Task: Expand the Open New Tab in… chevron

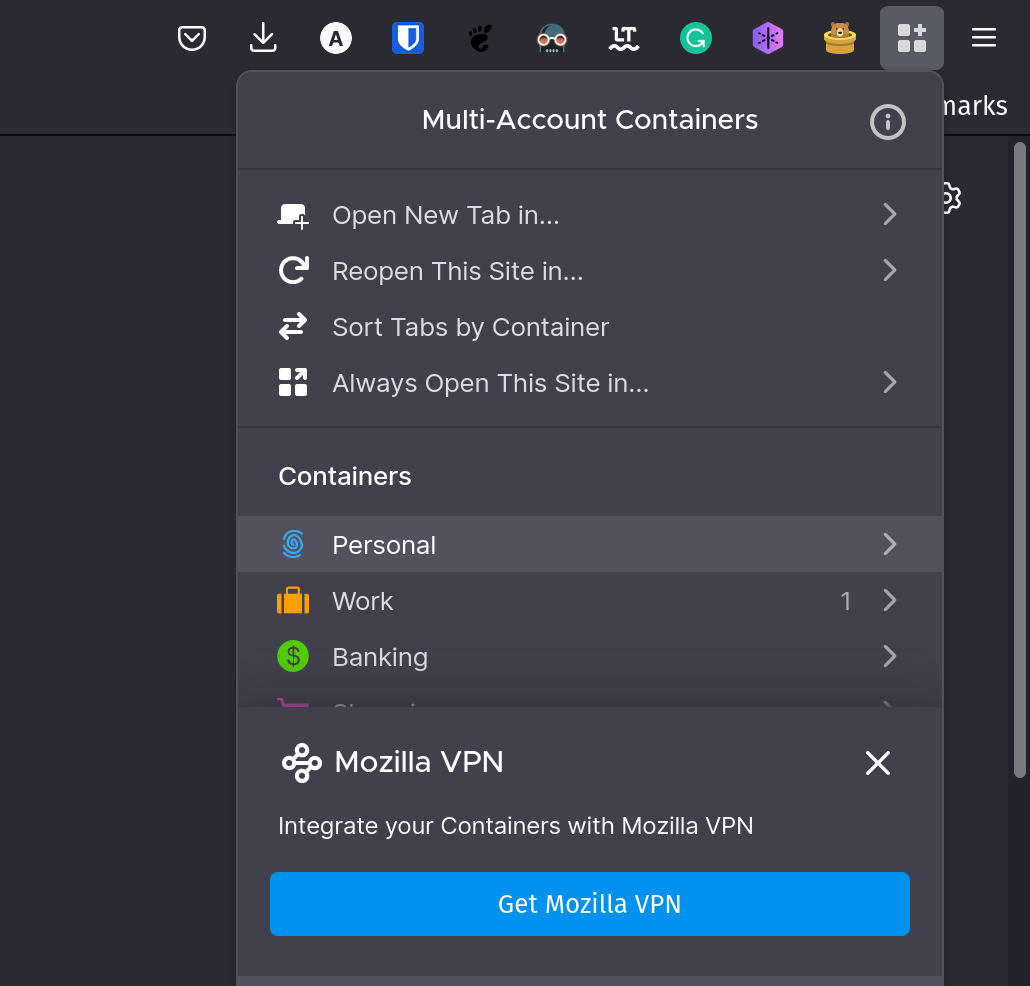Action: pyautogui.click(x=889, y=215)
